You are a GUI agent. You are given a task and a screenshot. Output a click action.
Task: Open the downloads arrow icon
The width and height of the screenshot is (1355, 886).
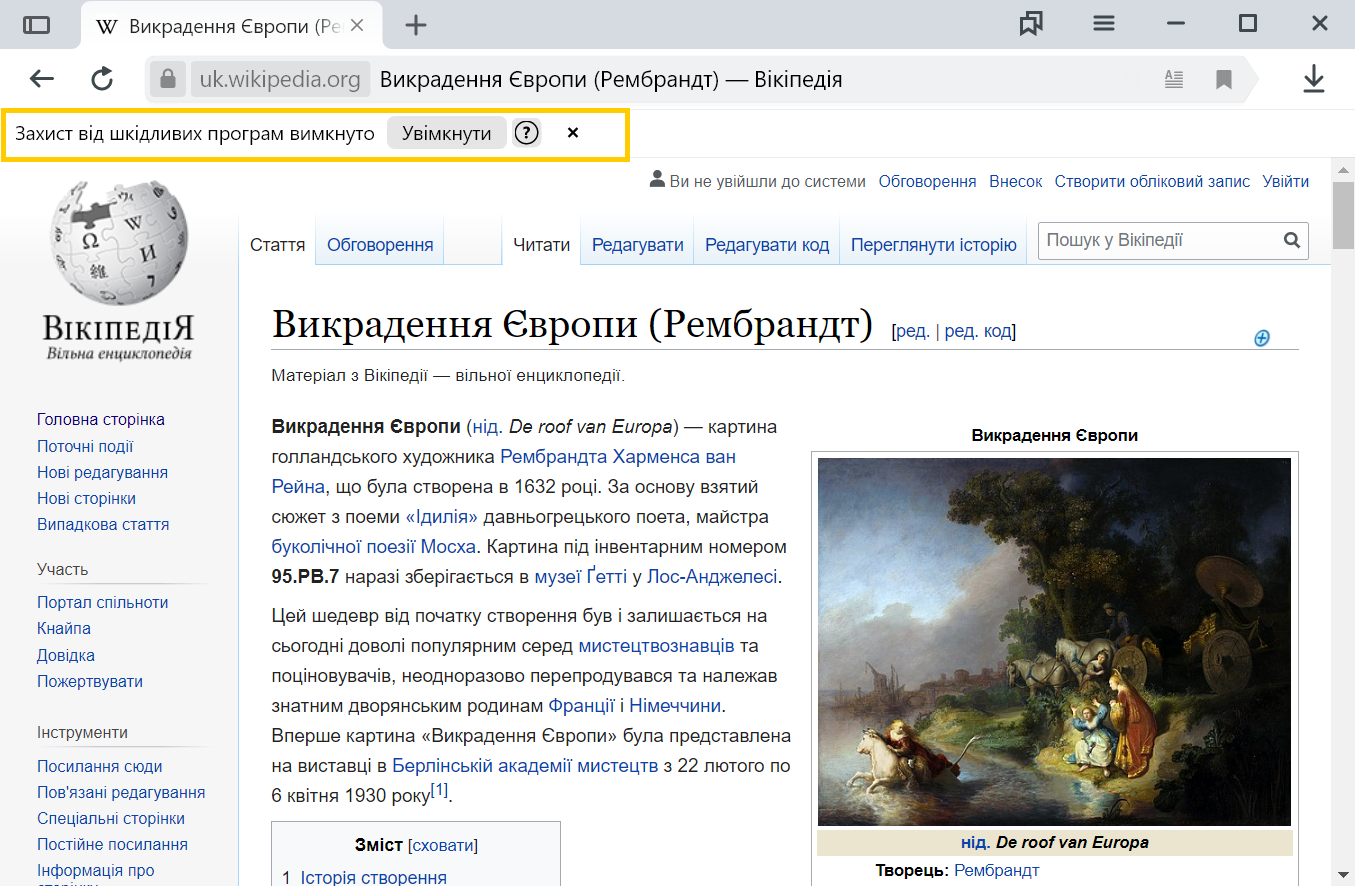coord(1314,79)
